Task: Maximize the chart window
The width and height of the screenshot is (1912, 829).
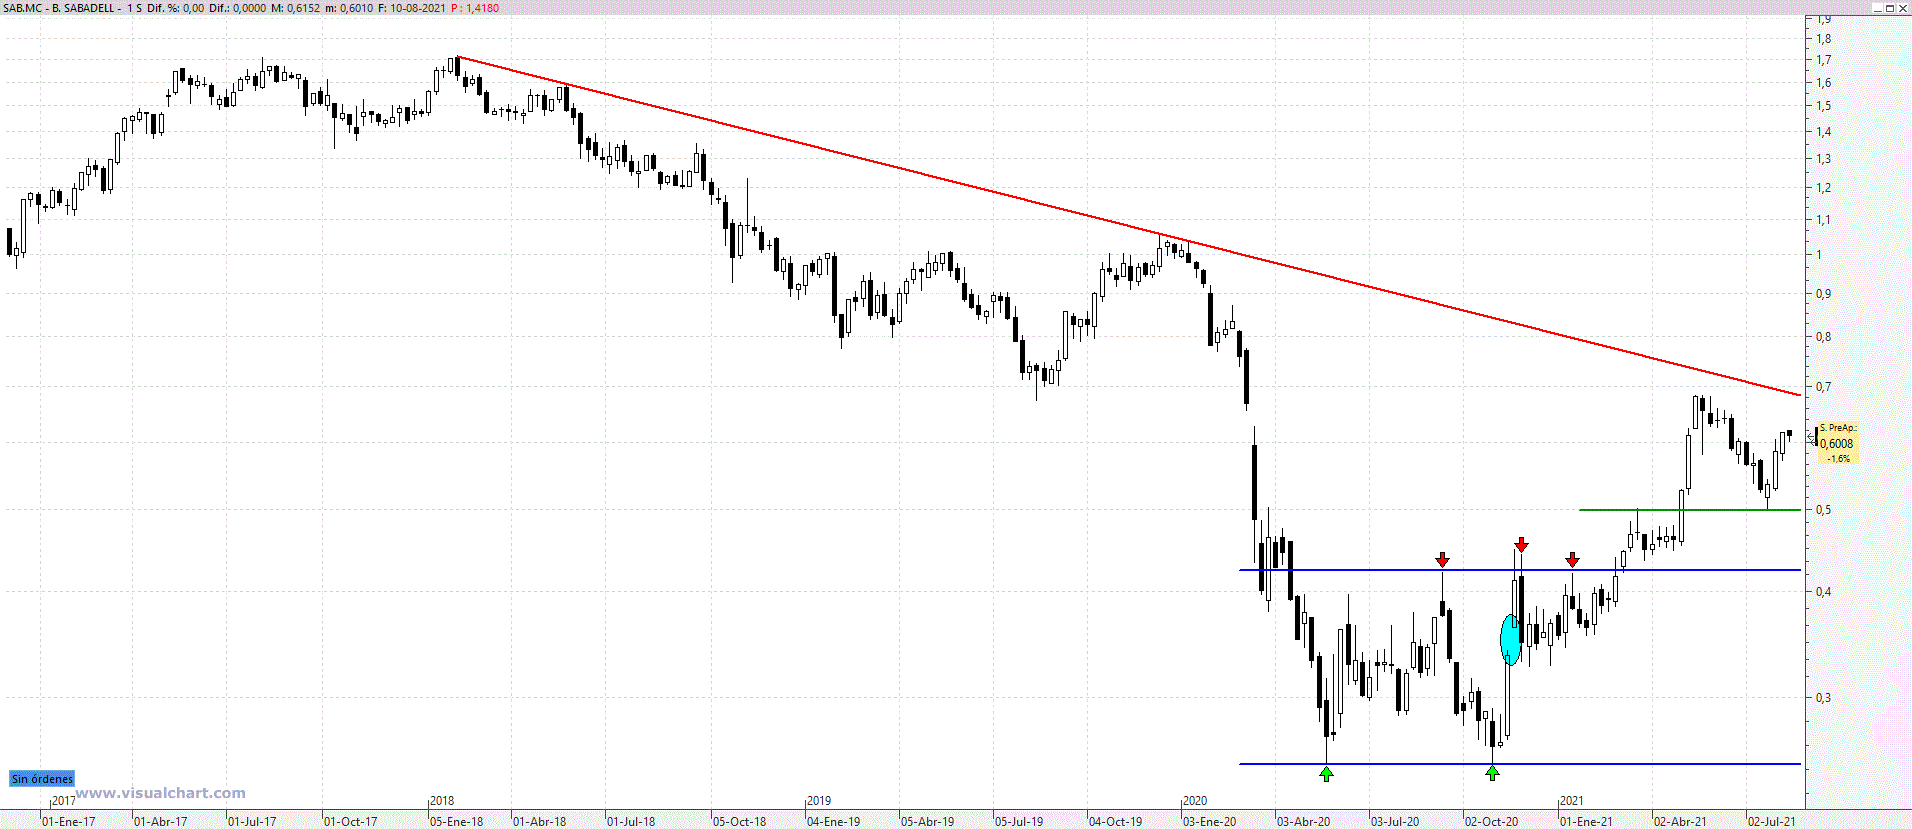Action: [1890, 8]
